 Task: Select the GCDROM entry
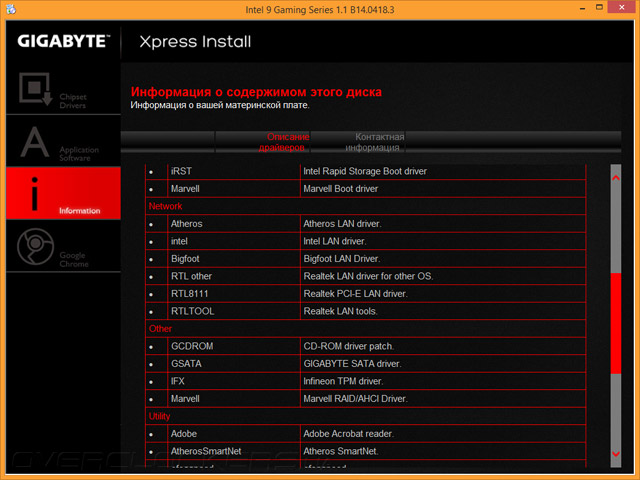192,346
